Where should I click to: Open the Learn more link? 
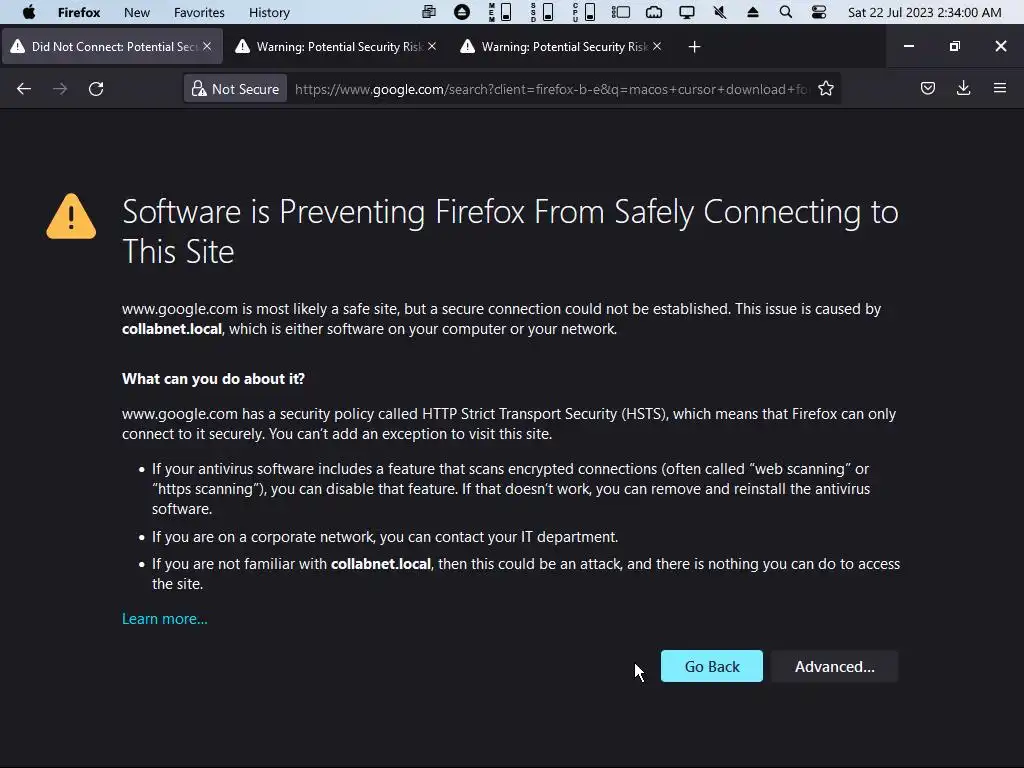point(165,618)
